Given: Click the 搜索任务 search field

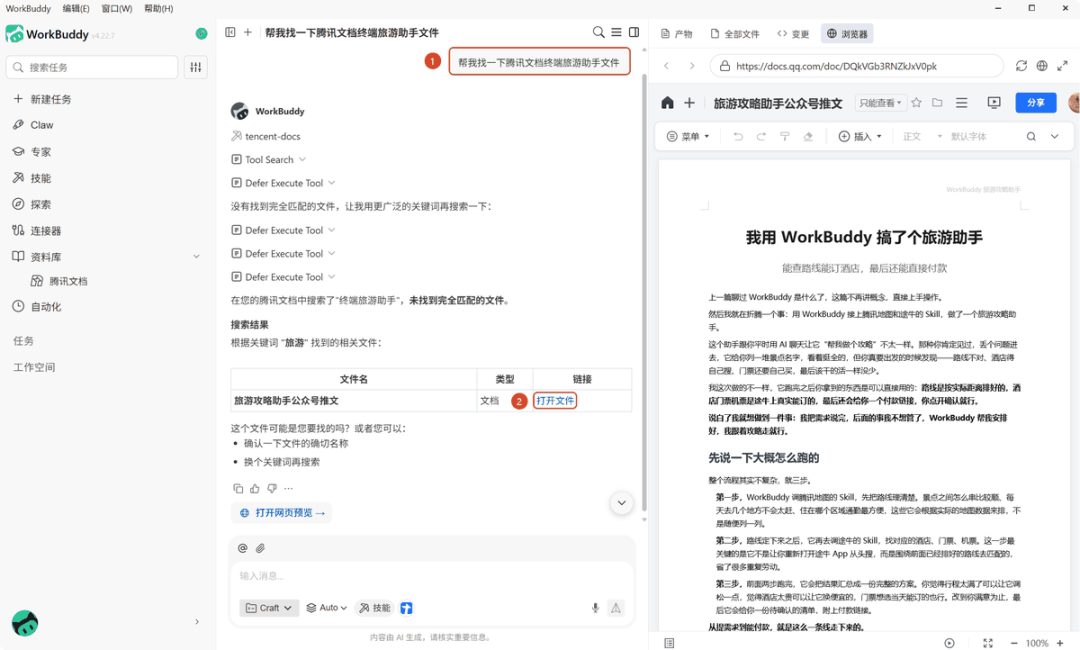Looking at the screenshot, I should click(92, 67).
